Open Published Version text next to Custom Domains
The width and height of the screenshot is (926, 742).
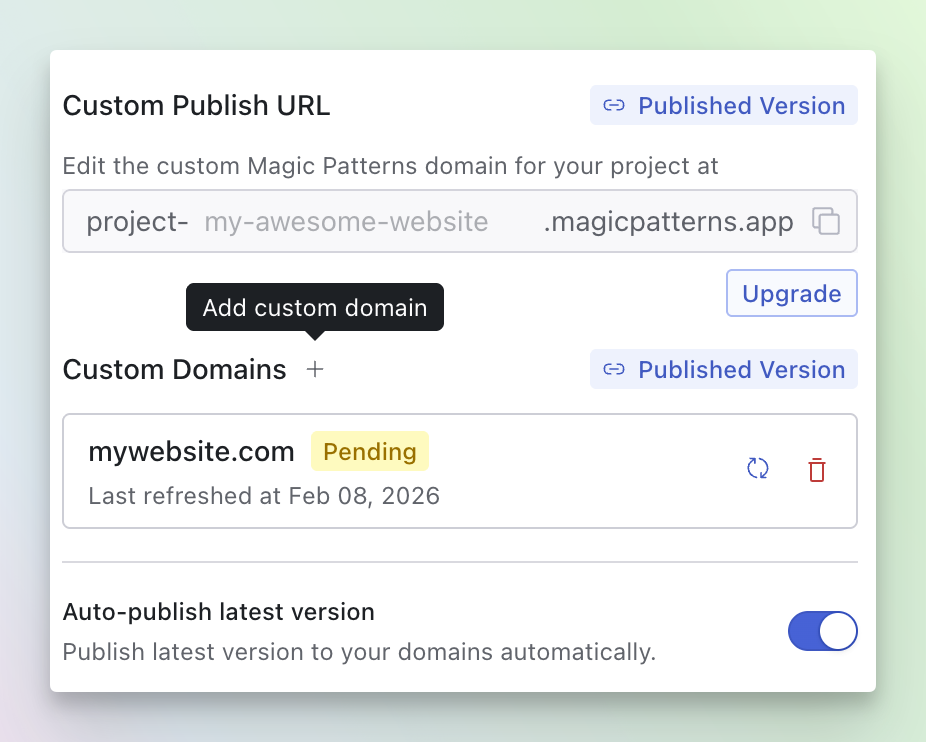[x=741, y=370]
